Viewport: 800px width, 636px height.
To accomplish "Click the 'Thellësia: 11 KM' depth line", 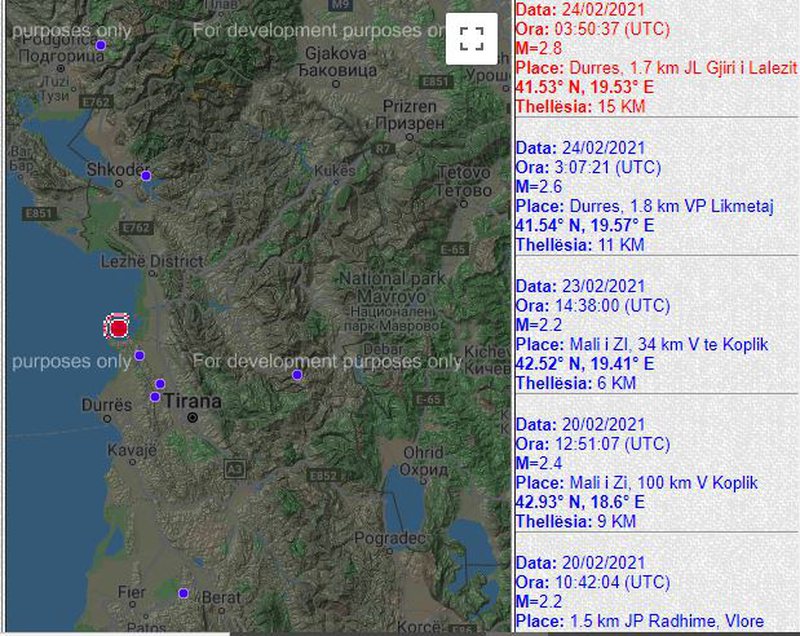I will [x=580, y=245].
